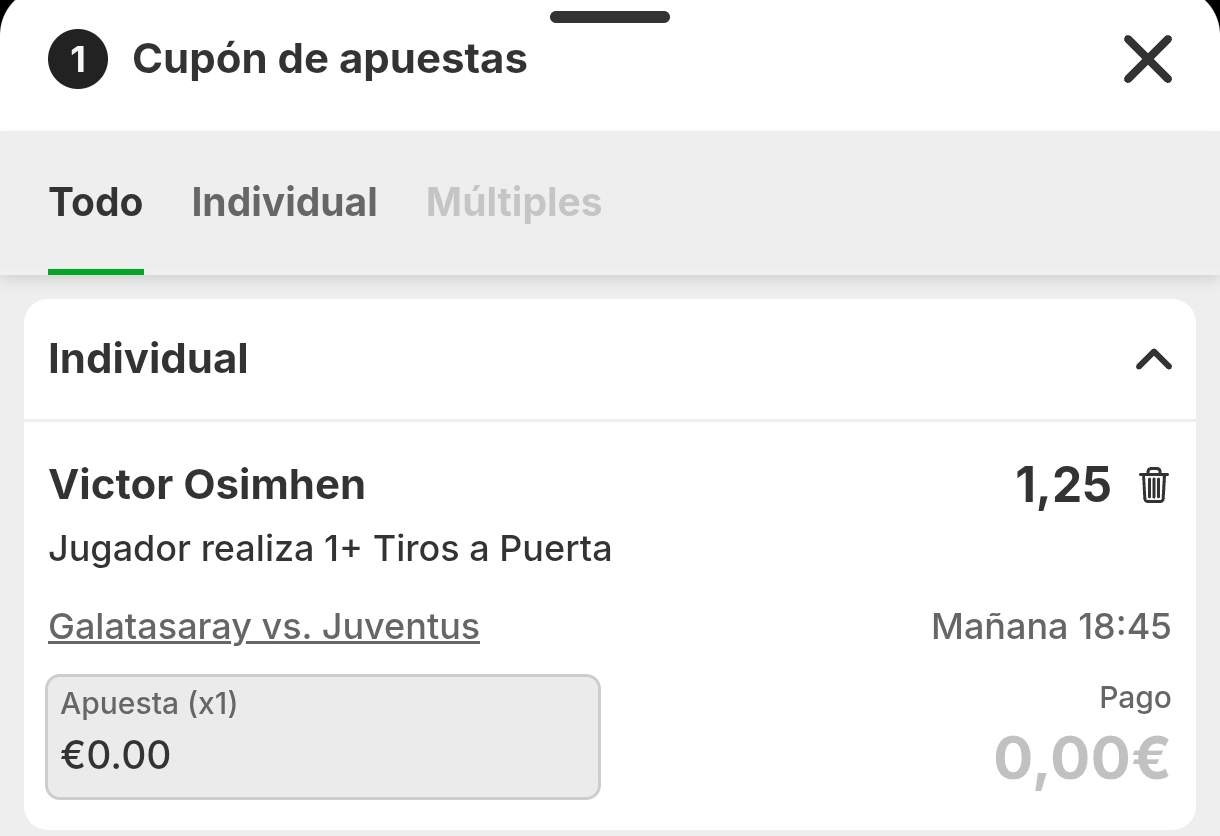Click the Pago payout amount 0,00€
Viewport: 1220px width, 836px height.
[x=1081, y=757]
